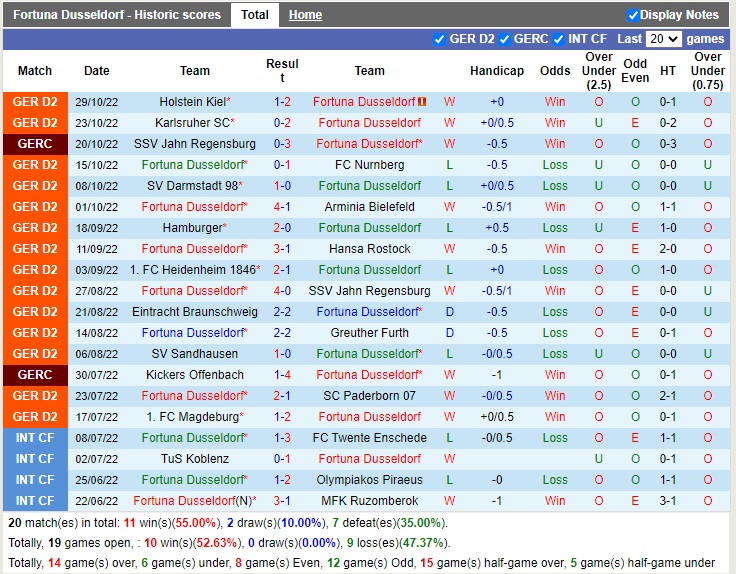Click the 1-2 score for Holstein Kiel match
Screen dimensions: 736x574
(282, 102)
